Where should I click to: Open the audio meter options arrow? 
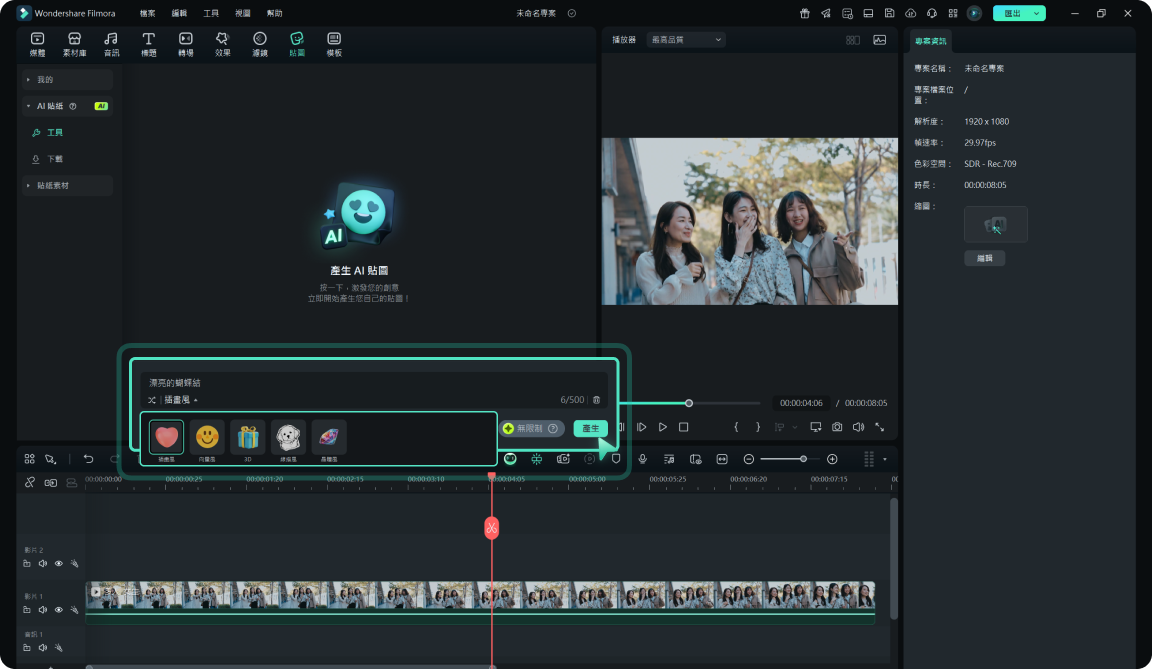885,459
